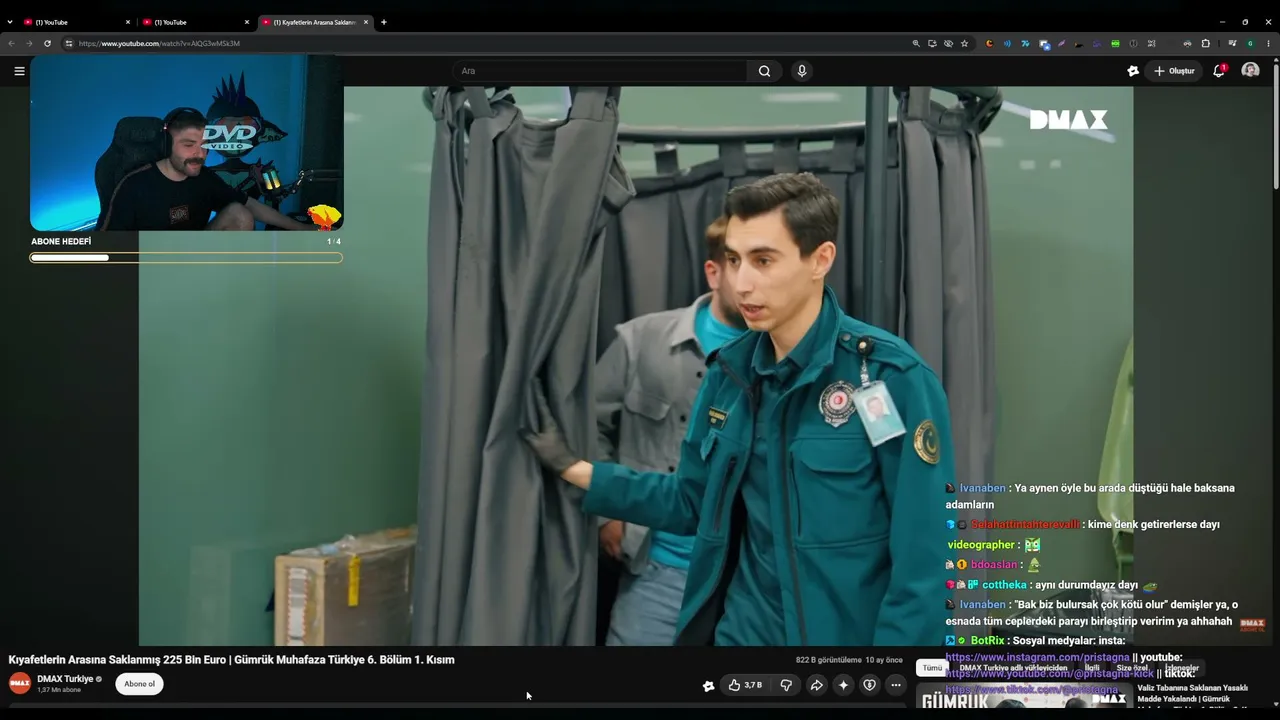Expand the tab search dropdown arrow

click(10, 22)
